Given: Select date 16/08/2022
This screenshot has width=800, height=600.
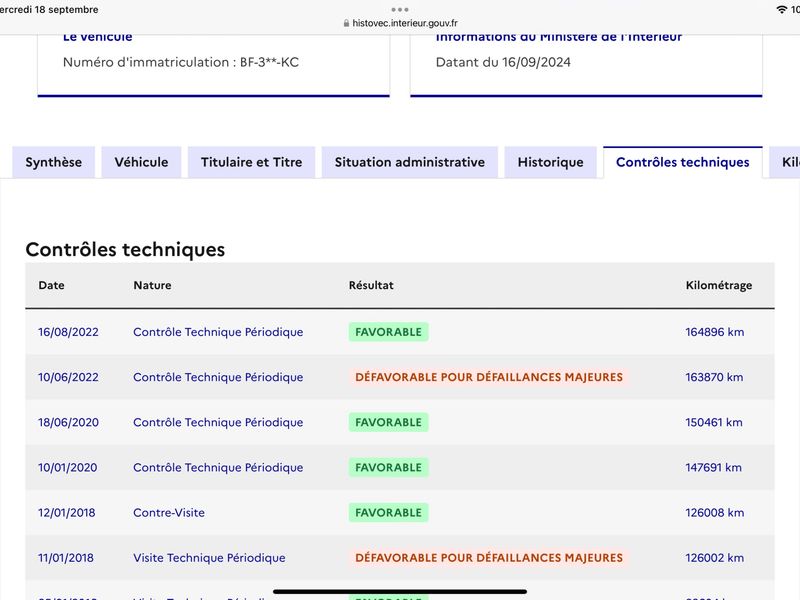Looking at the screenshot, I should click(x=68, y=332).
